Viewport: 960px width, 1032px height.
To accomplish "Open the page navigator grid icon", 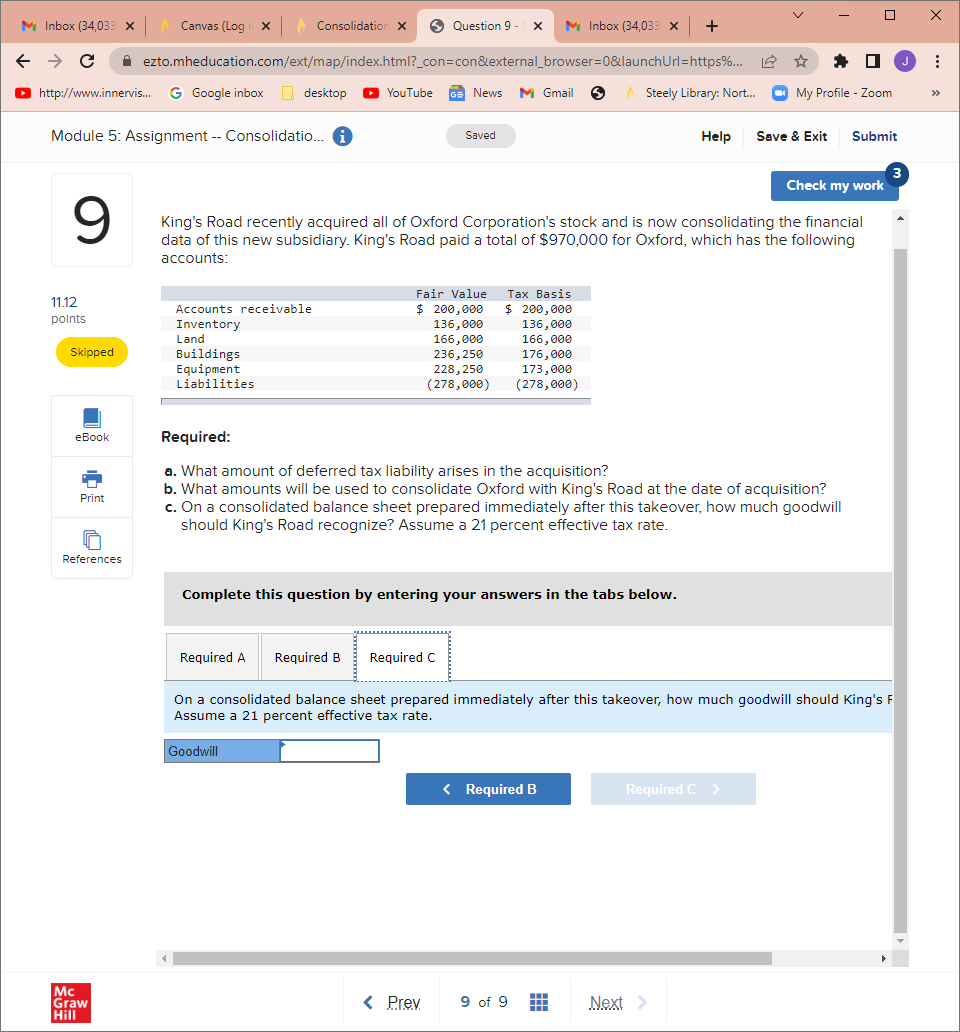I will [539, 1001].
